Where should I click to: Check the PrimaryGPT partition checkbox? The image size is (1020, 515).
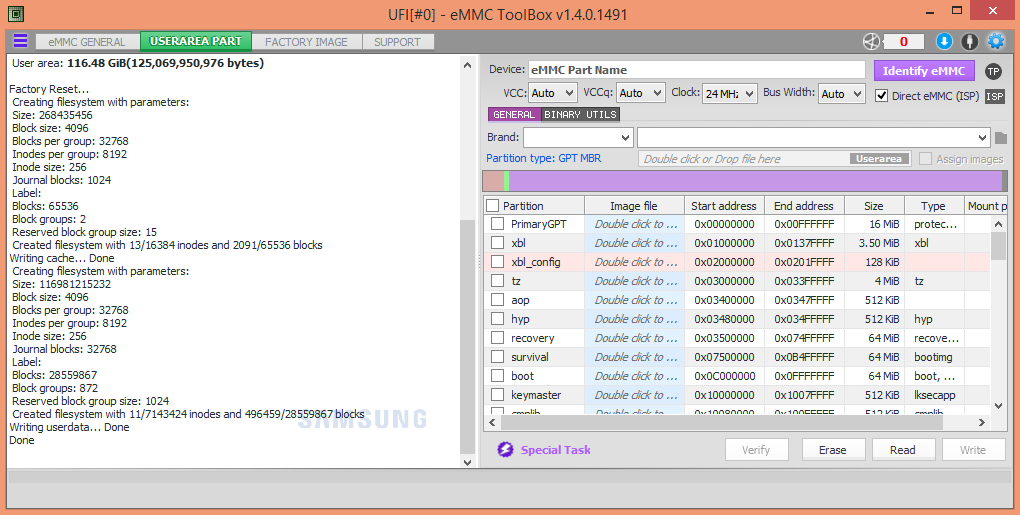tap(498, 224)
